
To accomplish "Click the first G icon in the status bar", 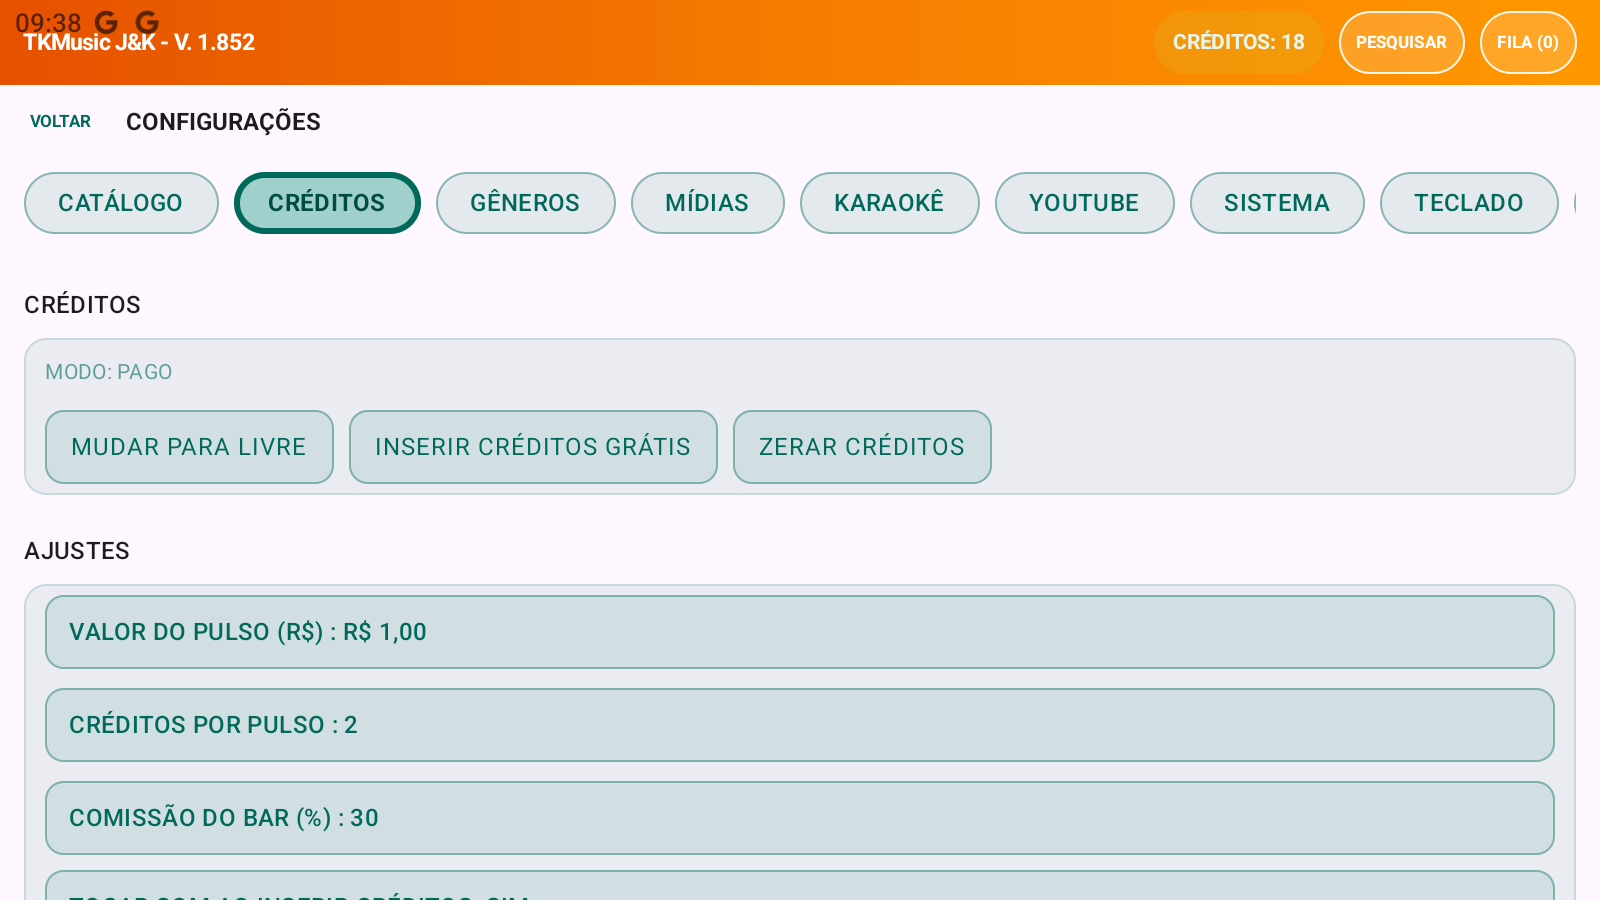I will point(106,22).
